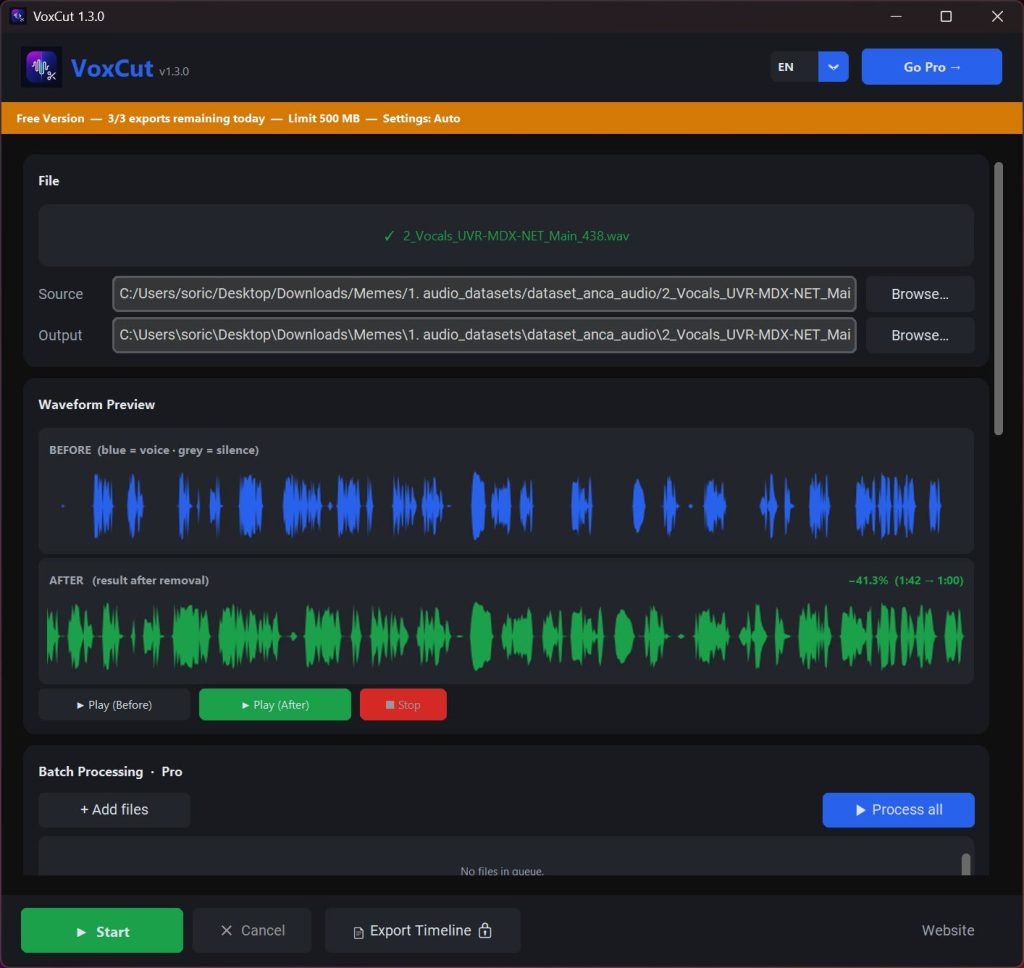Click the -41.3% (1:42 → 1:00) reduction text
This screenshot has width=1024, height=968.
click(906, 580)
